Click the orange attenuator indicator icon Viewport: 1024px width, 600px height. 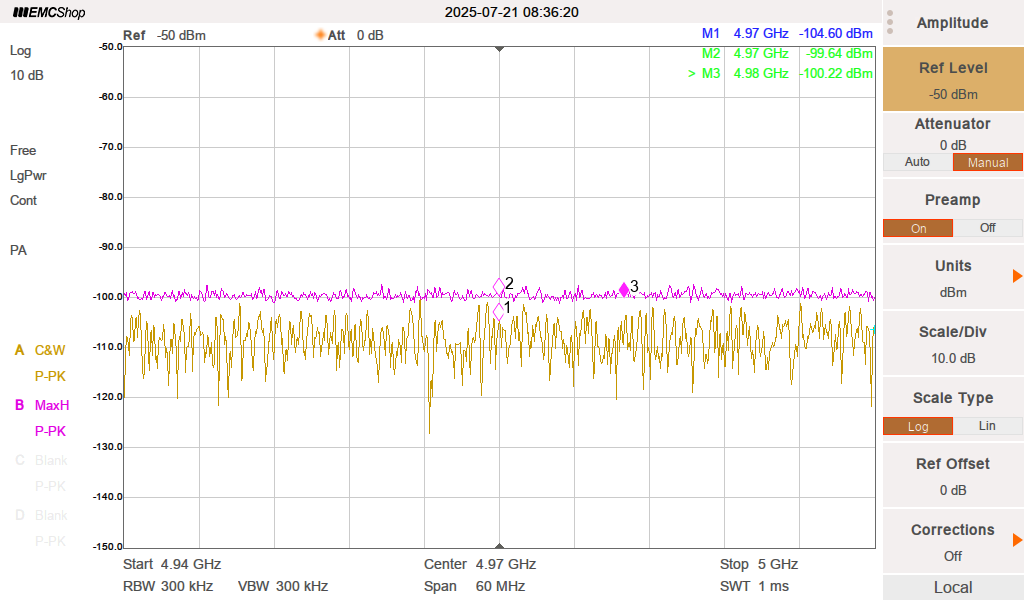click(x=321, y=35)
